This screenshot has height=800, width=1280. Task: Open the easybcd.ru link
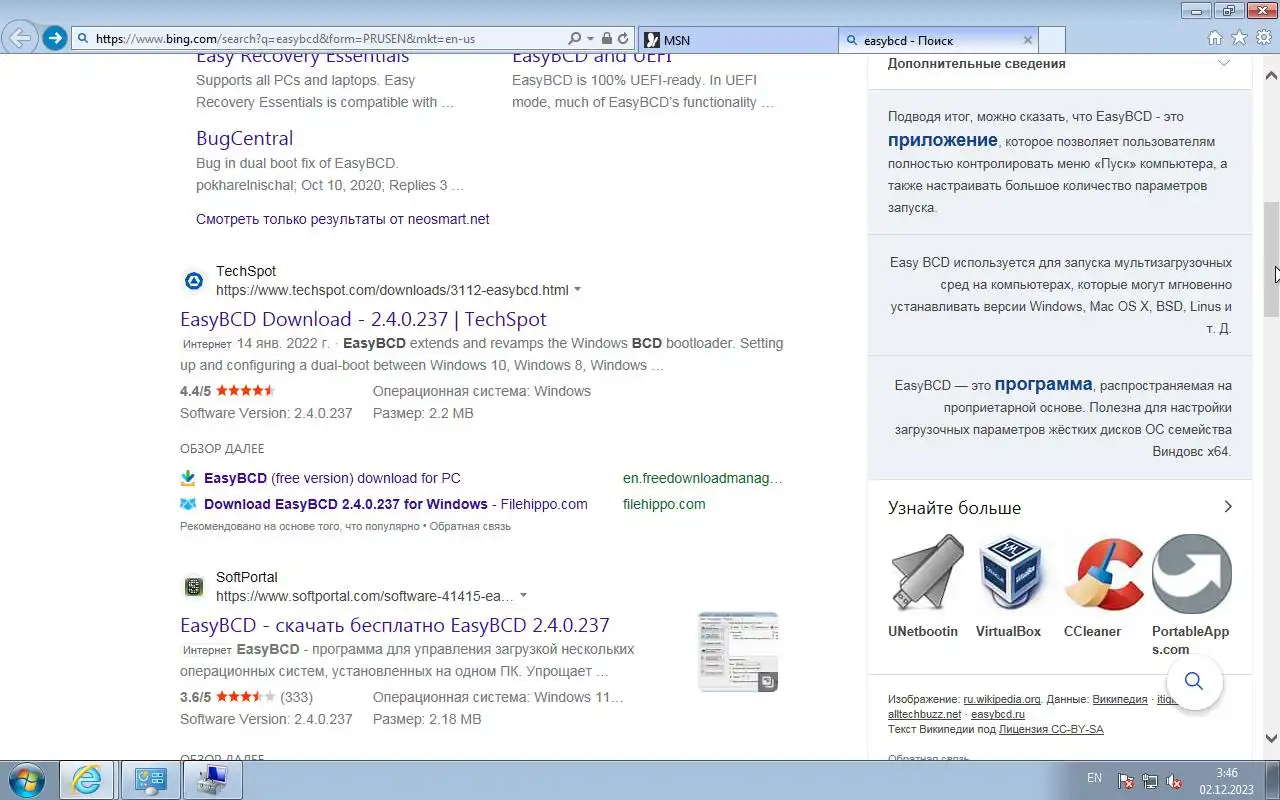pos(998,714)
